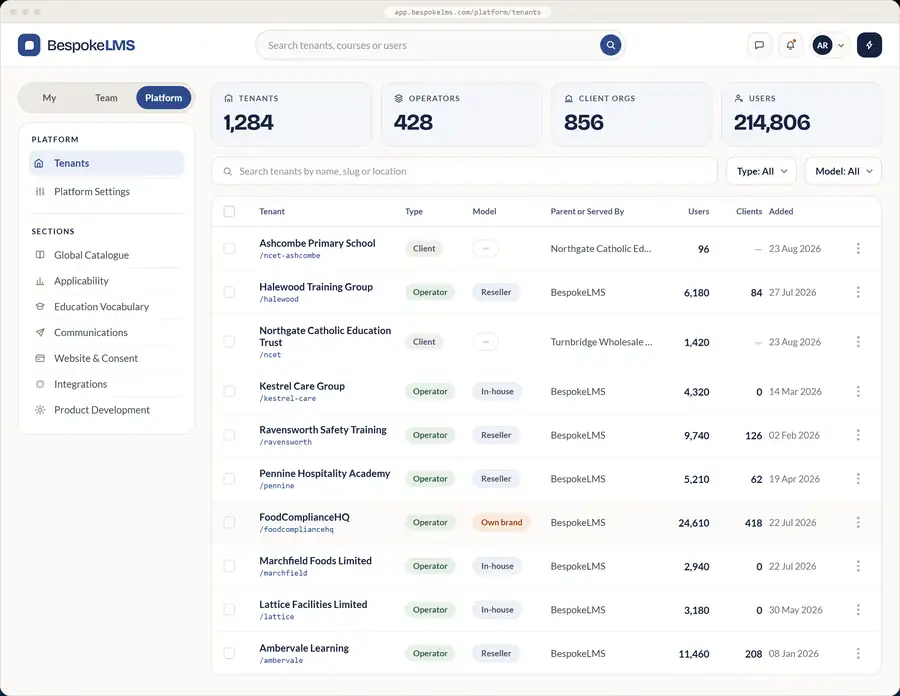The height and width of the screenshot is (696, 900).
Task: Click the Lattice Facilities Limited tenant name
Action: 313,604
